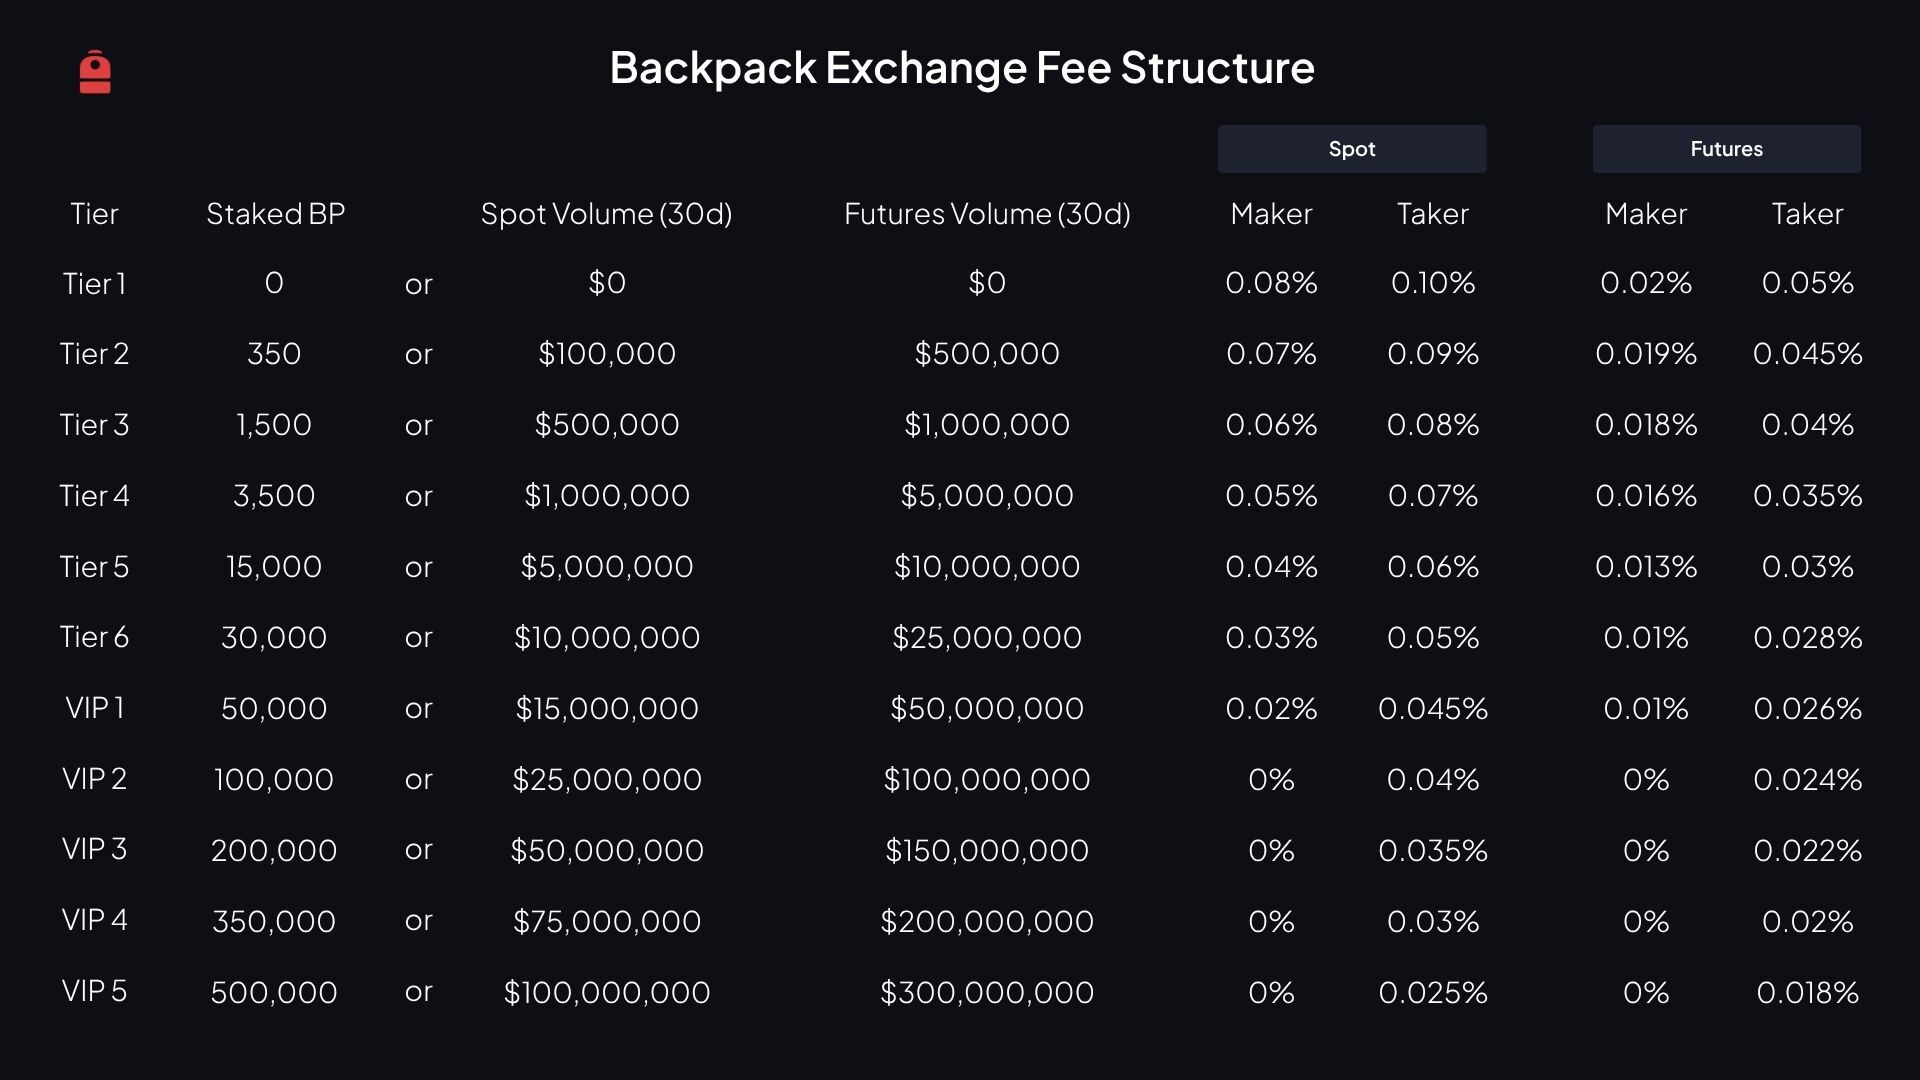1920x1080 pixels.
Task: Select the Spot fee tab
Action: (x=1351, y=149)
